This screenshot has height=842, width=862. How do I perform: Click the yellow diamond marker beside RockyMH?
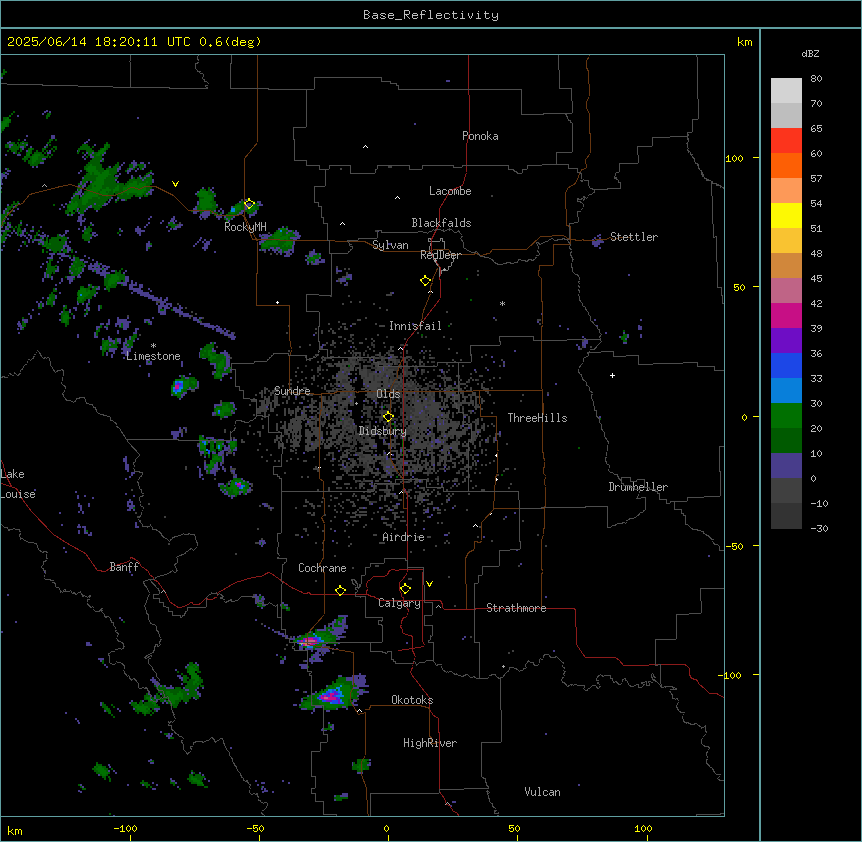click(249, 204)
